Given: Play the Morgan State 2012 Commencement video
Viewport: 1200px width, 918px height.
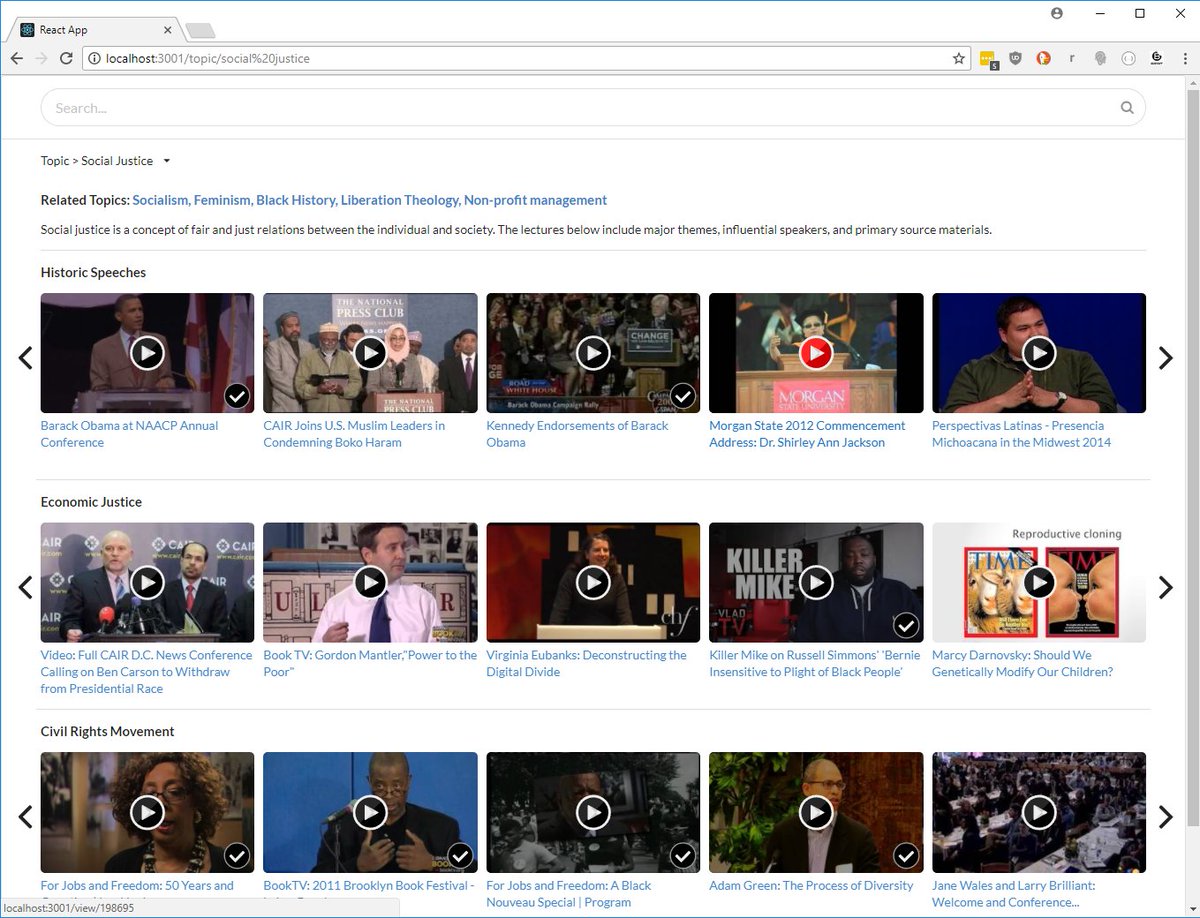Looking at the screenshot, I should (815, 352).
